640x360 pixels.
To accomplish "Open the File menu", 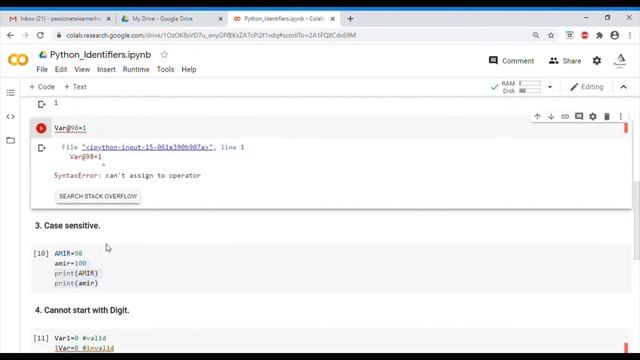I will click(x=42, y=69).
